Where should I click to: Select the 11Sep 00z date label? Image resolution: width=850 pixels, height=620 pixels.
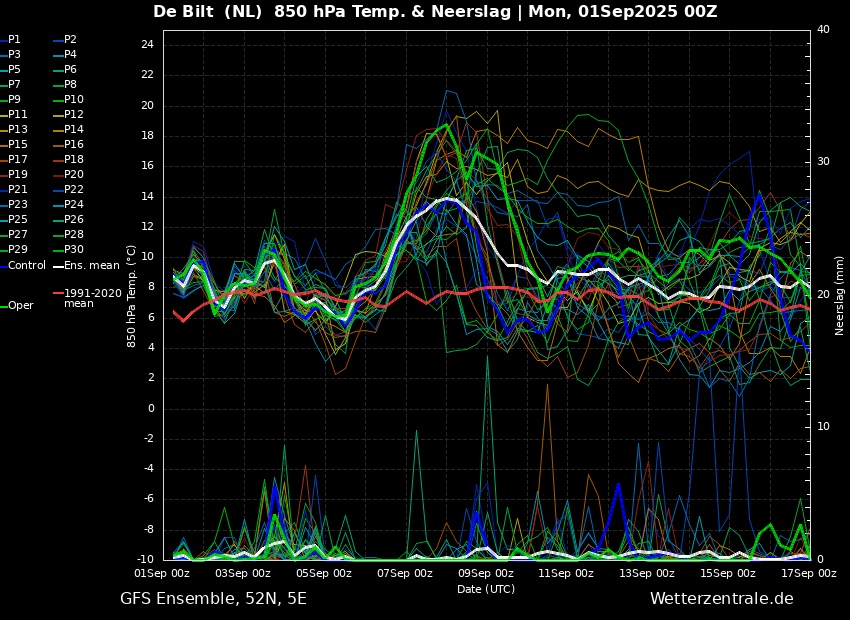[566, 573]
